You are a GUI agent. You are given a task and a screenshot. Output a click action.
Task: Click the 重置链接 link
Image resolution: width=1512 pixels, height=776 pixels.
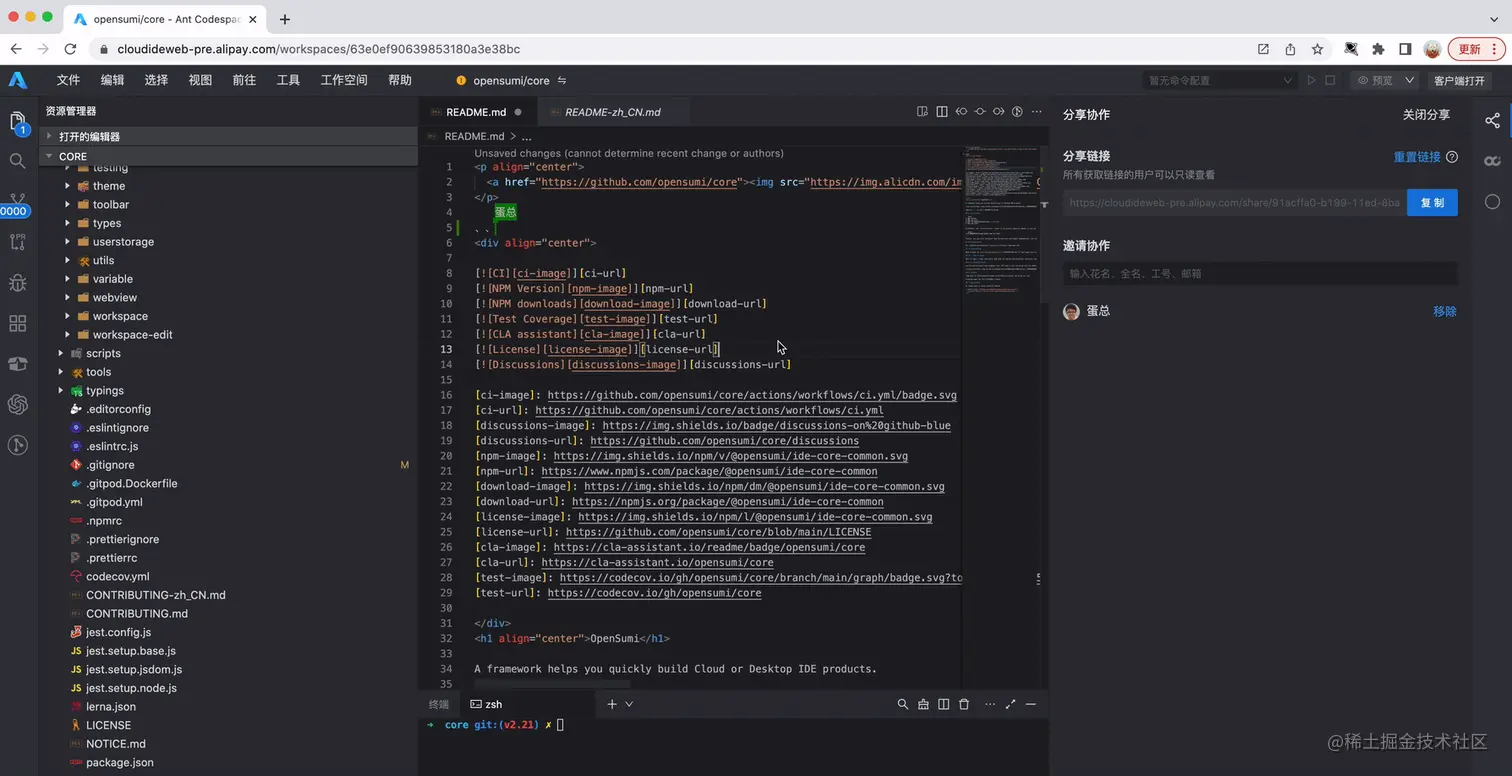[1417, 157]
